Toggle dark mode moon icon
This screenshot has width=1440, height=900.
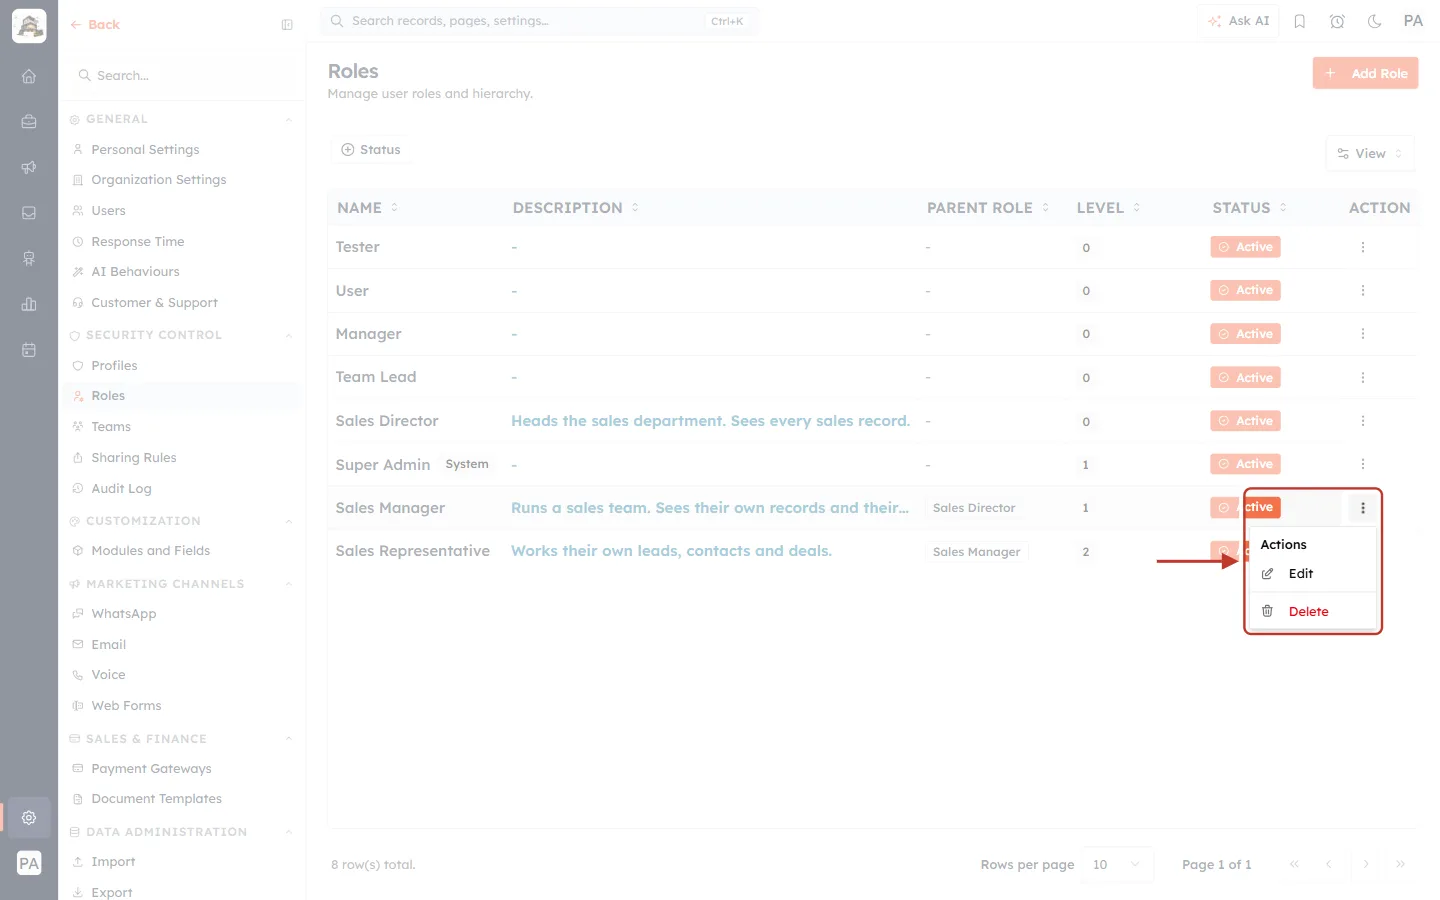click(x=1375, y=21)
